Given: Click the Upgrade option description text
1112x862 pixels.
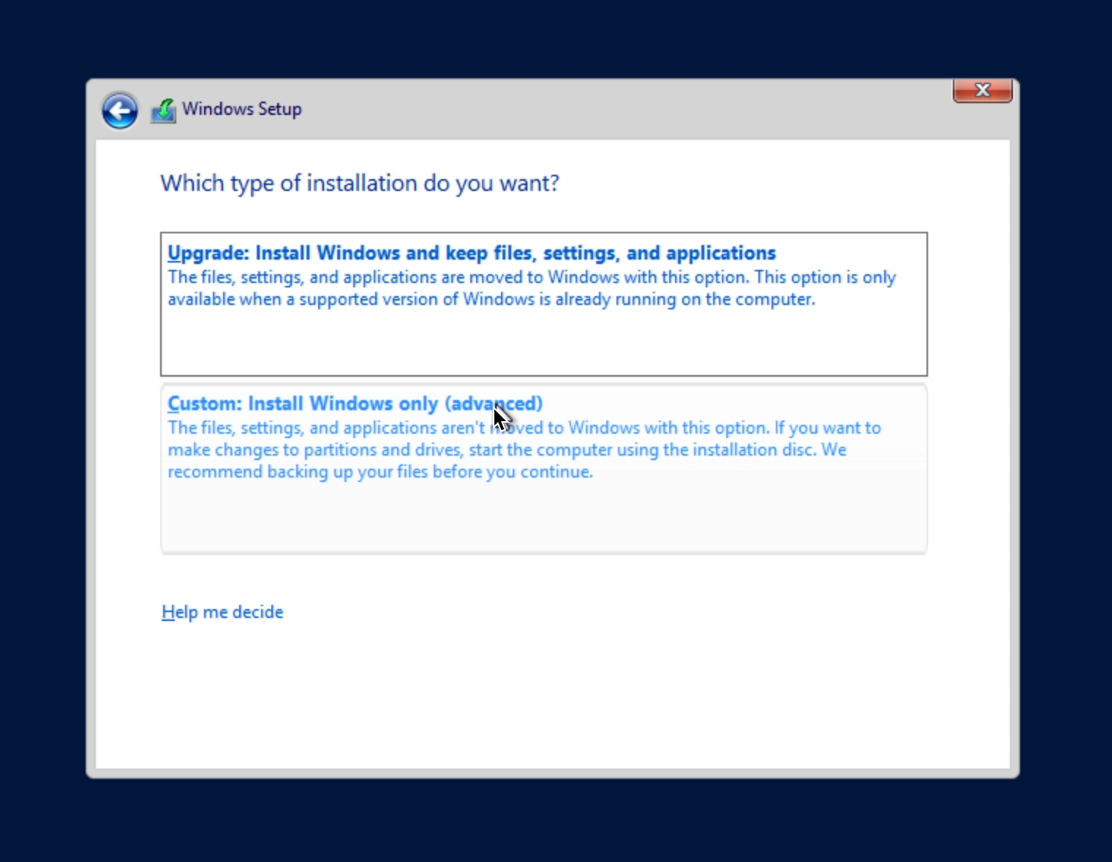Looking at the screenshot, I should click(530, 288).
